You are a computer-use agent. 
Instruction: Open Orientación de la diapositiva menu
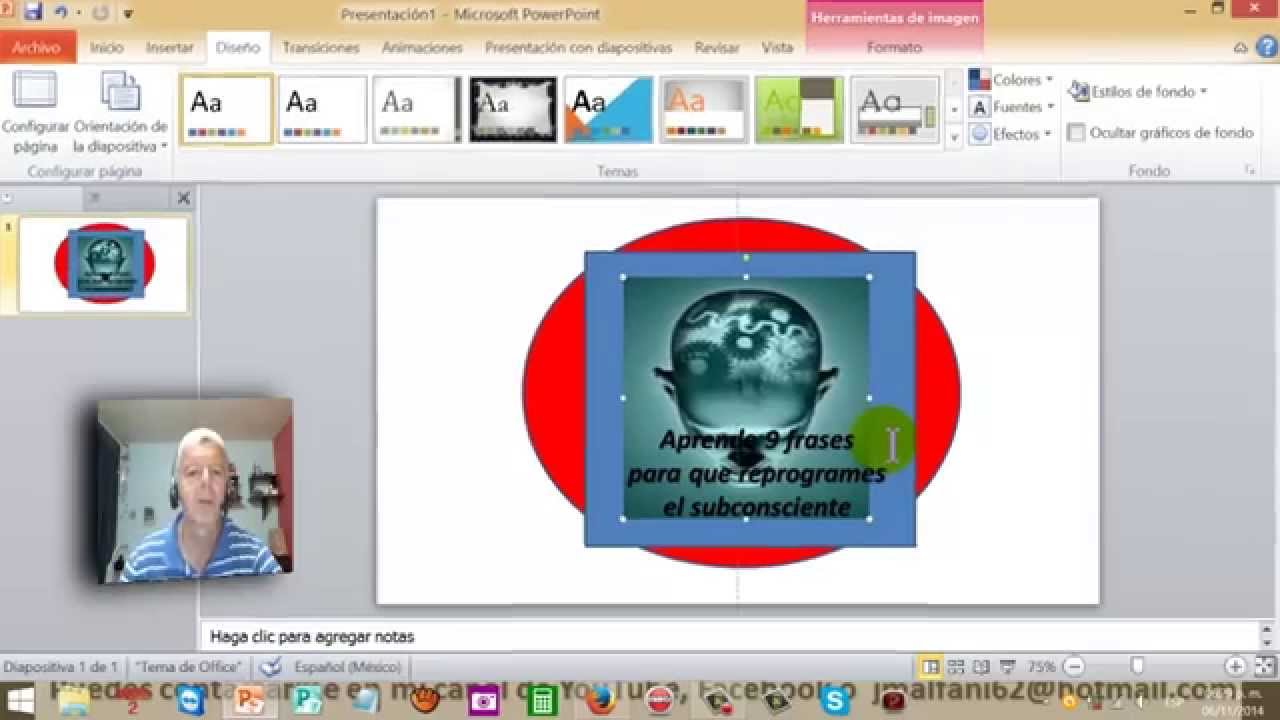(120, 112)
